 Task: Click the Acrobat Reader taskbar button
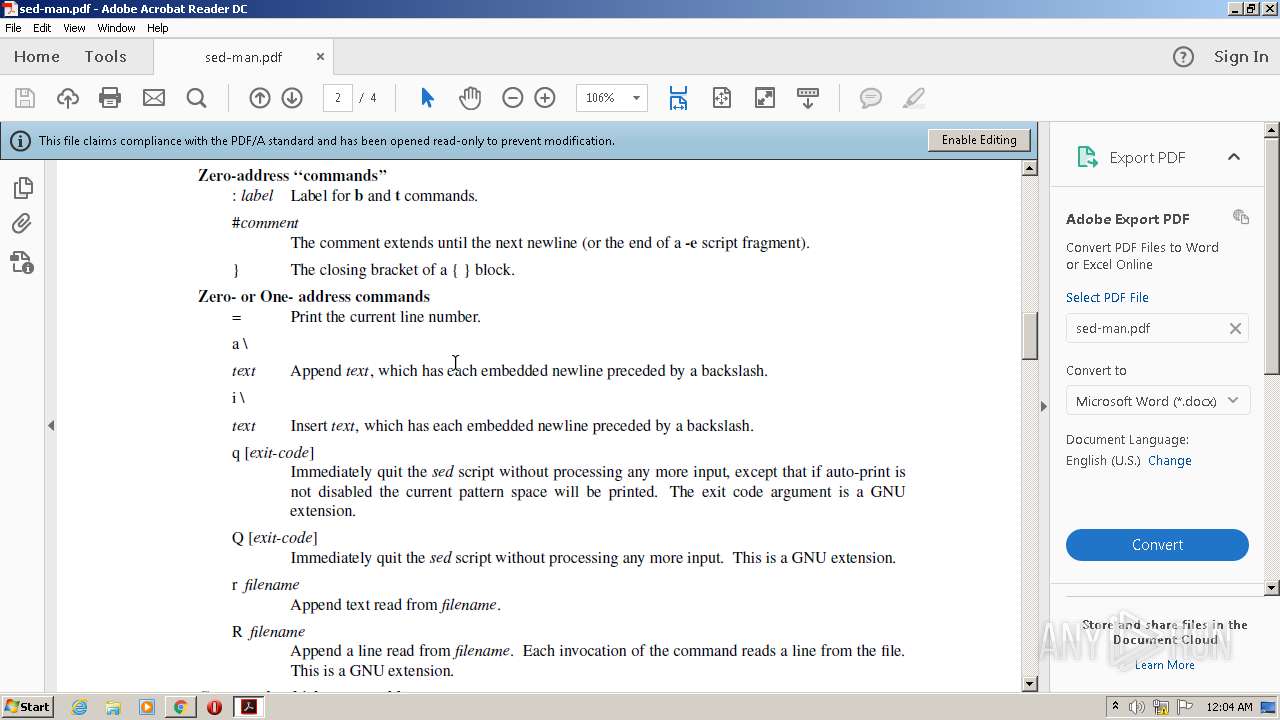(248, 707)
